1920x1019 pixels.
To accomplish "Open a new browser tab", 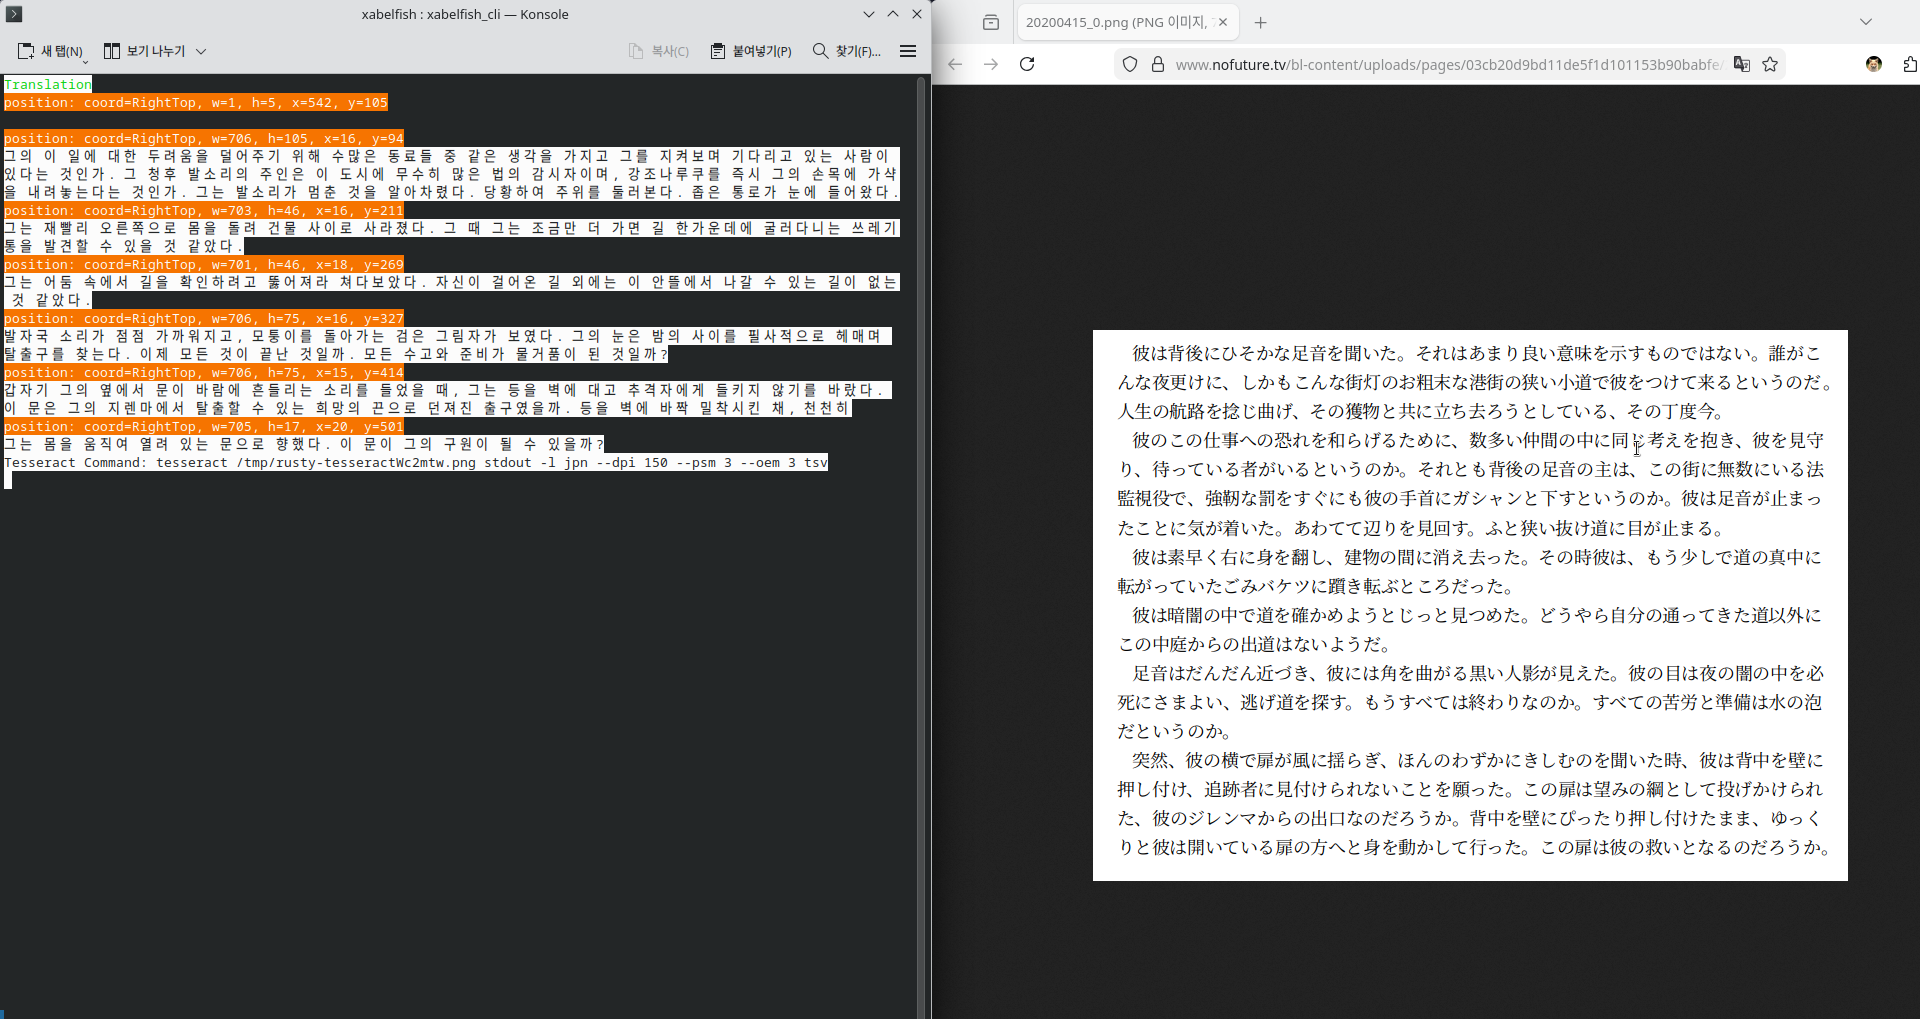I will (1260, 22).
